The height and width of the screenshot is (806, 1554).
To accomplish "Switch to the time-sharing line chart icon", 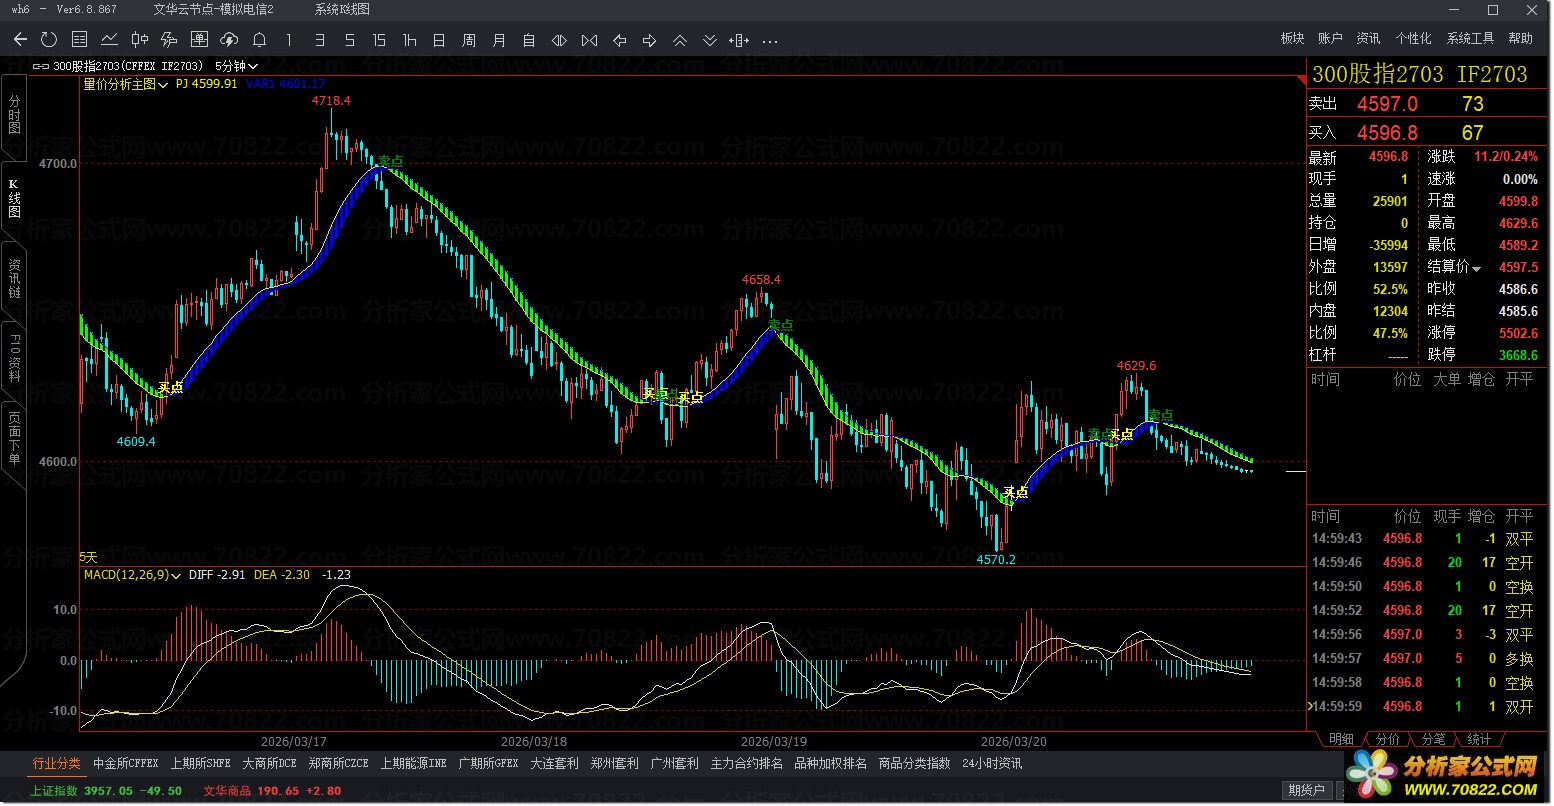I will pyautogui.click(x=109, y=40).
